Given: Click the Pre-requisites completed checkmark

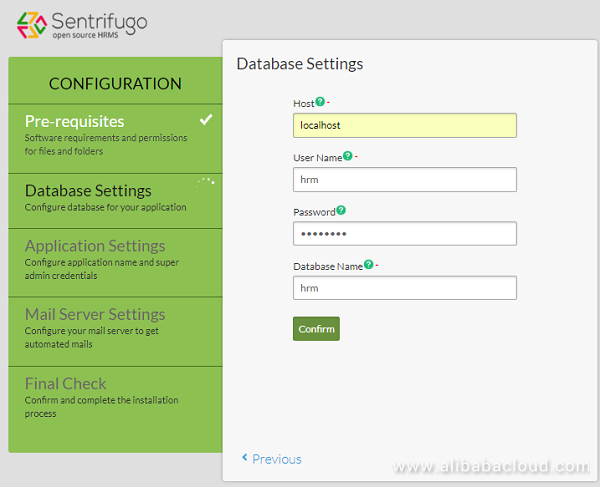Looking at the screenshot, I should click(205, 120).
